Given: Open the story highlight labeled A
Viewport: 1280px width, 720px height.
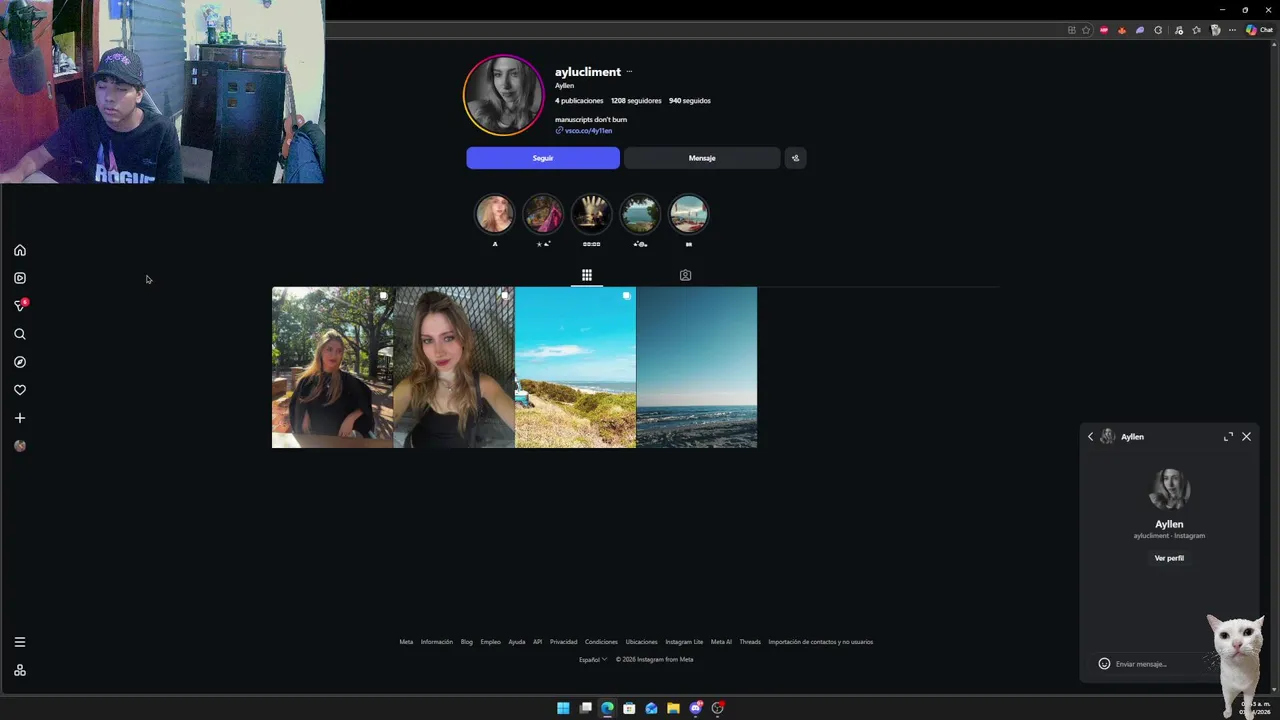Looking at the screenshot, I should point(494,214).
